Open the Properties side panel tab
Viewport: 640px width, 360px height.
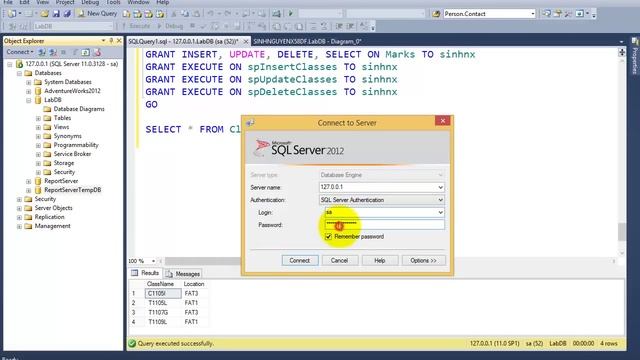[x=635, y=57]
